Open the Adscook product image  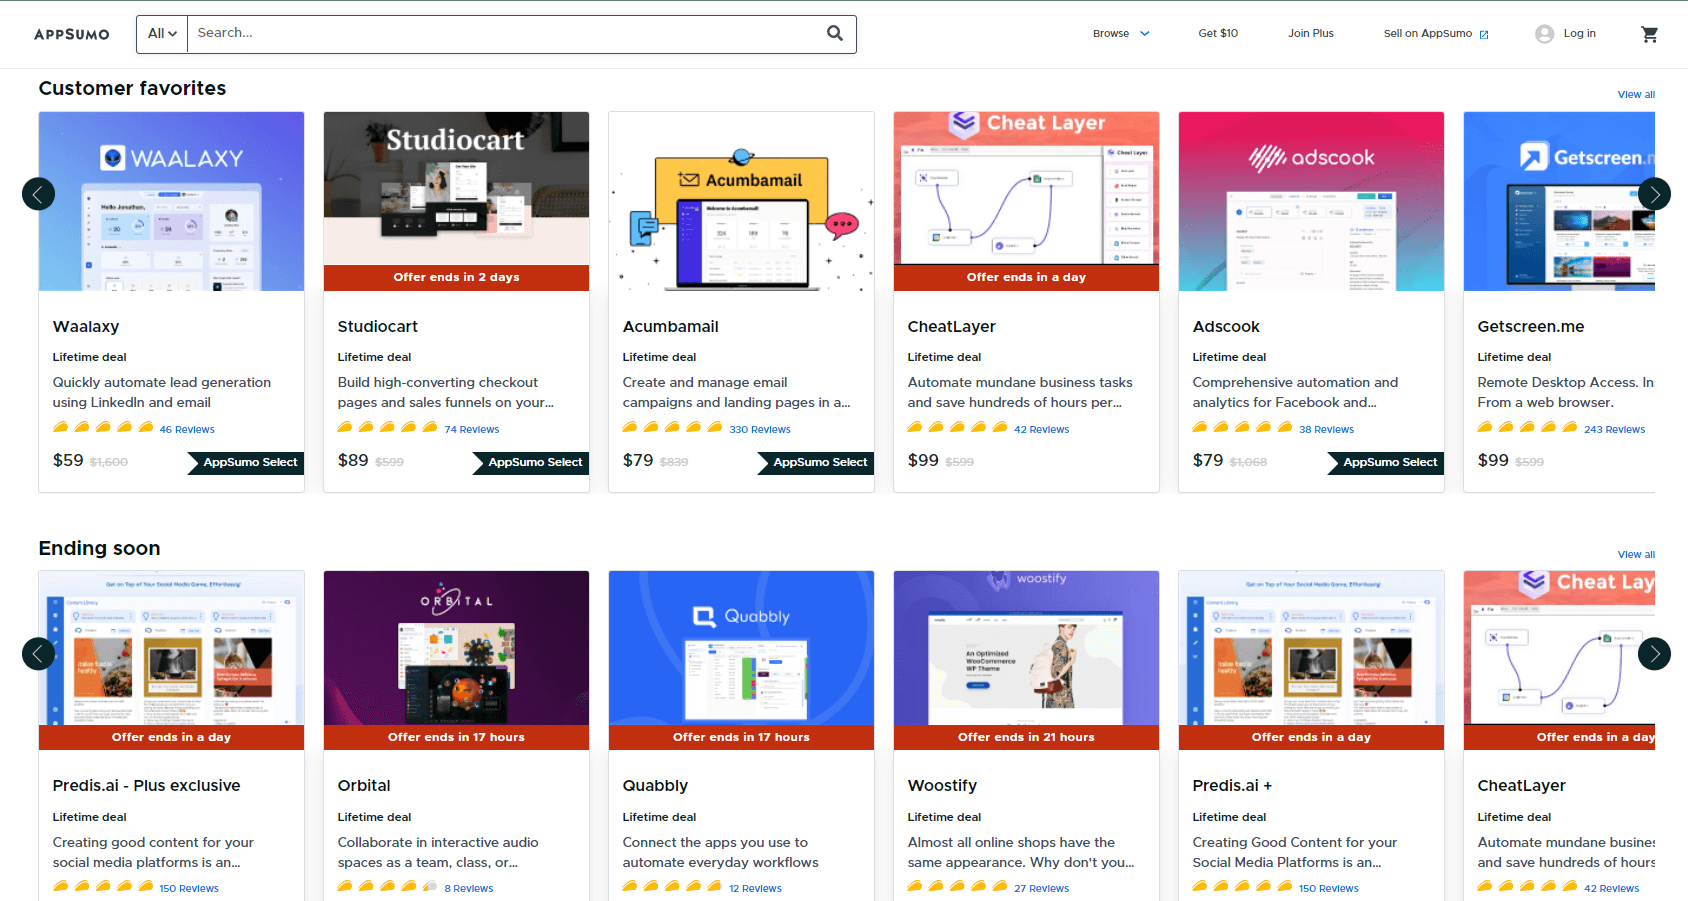(x=1311, y=201)
